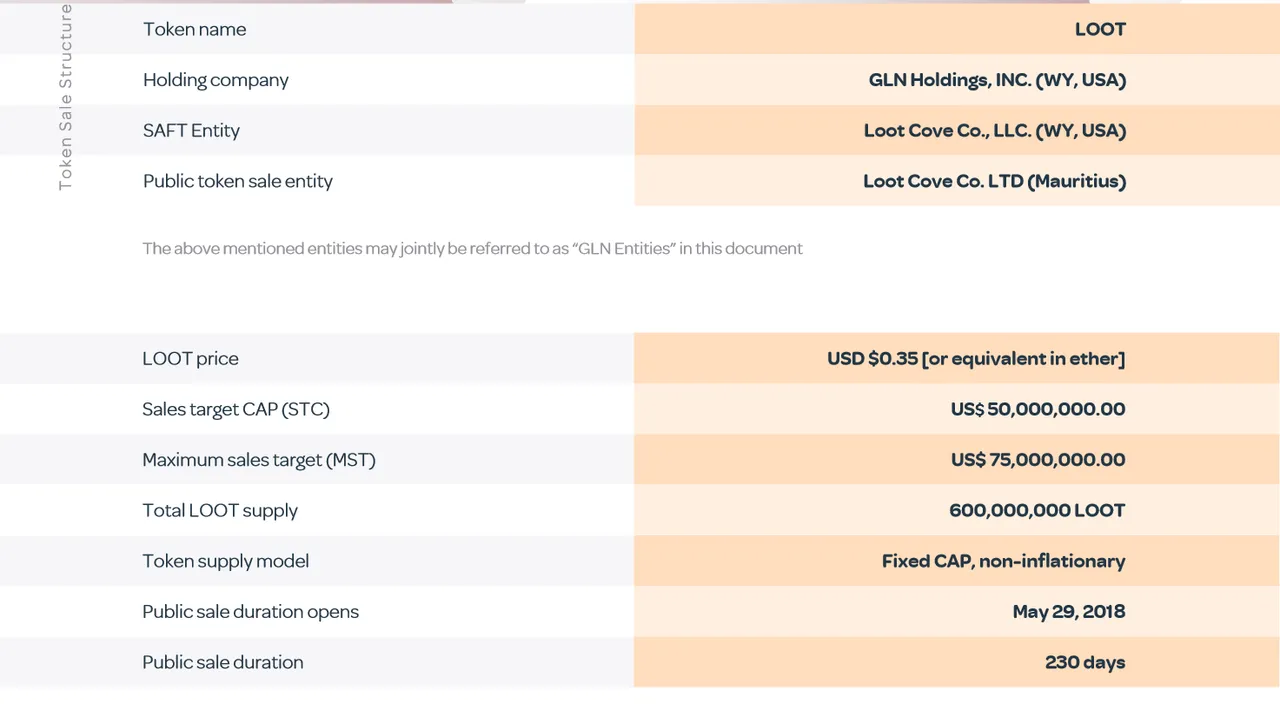1280x705 pixels.
Task: Click the 'Public token sale entity' label
Action: pos(237,181)
